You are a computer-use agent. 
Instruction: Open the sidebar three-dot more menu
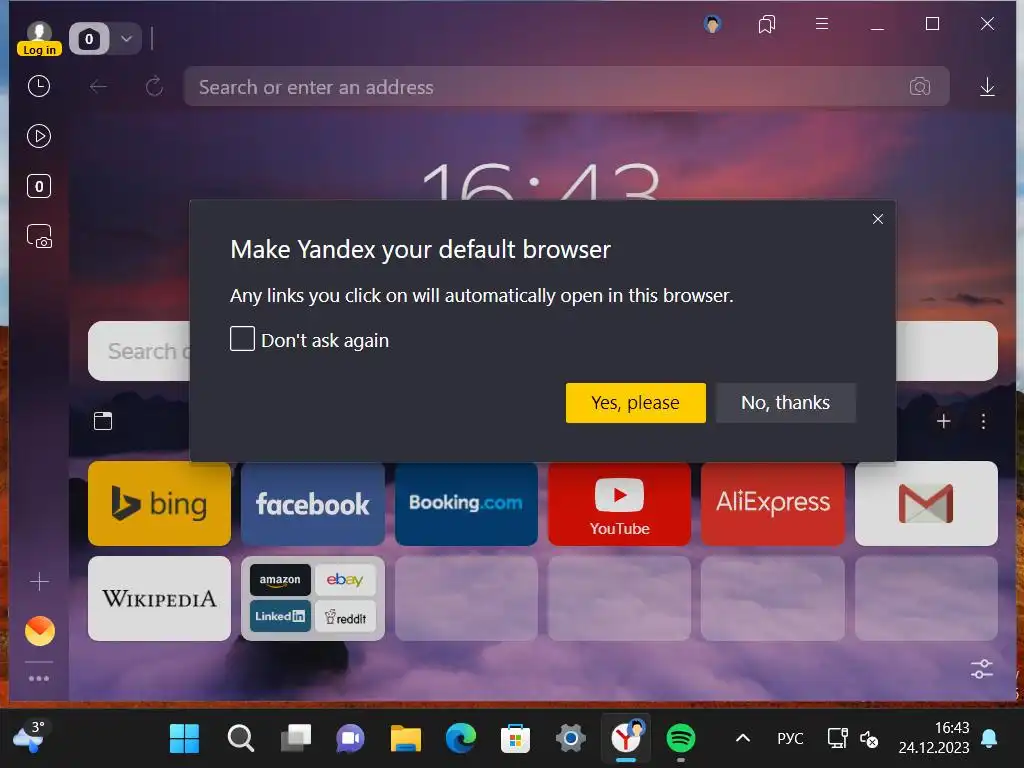[39, 679]
